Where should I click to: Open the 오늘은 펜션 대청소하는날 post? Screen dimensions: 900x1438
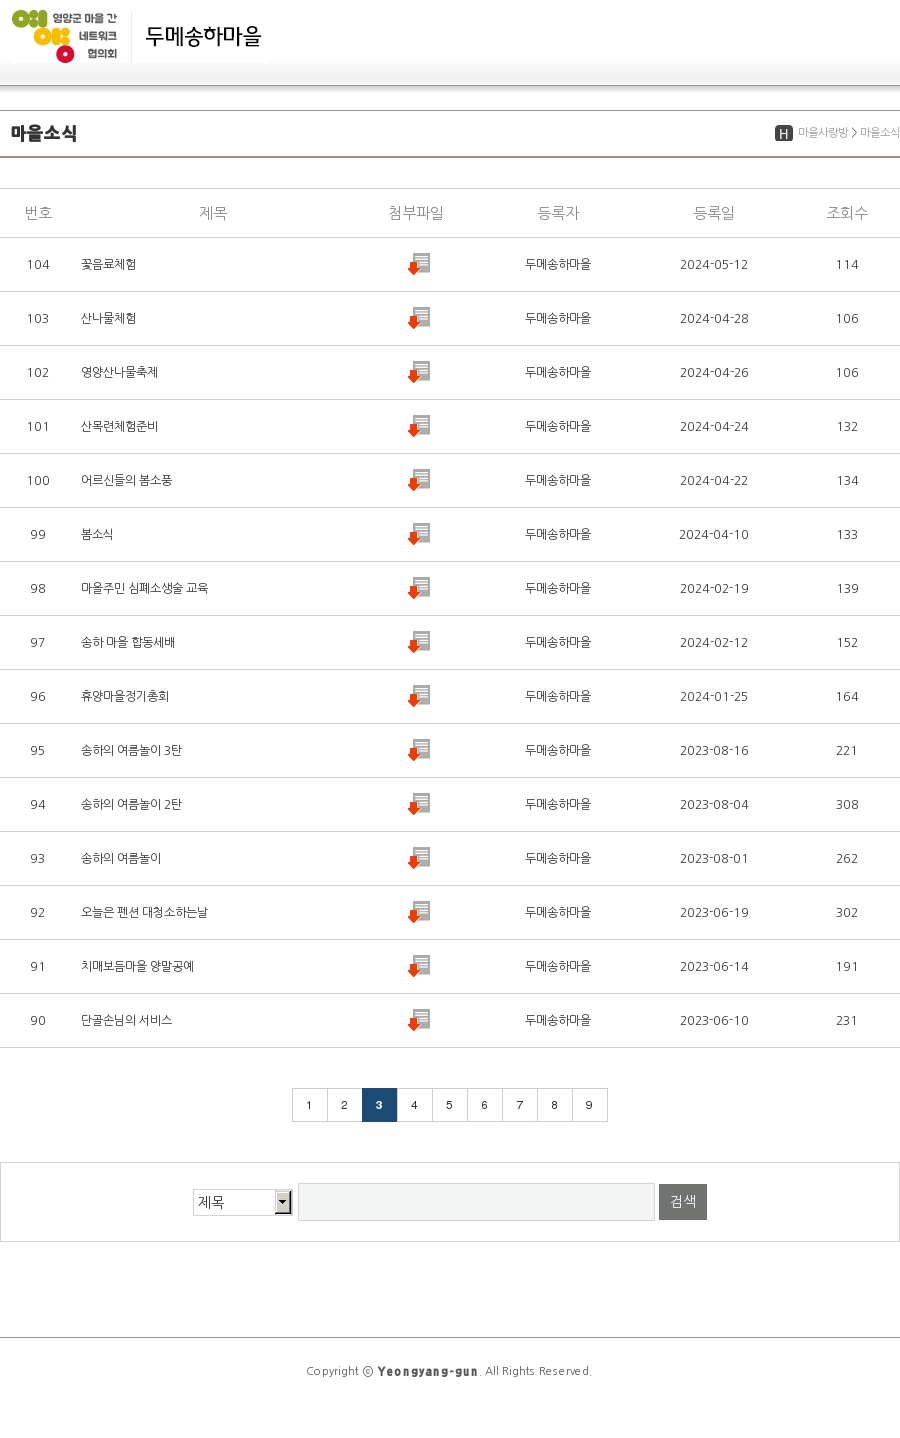[x=145, y=912]
